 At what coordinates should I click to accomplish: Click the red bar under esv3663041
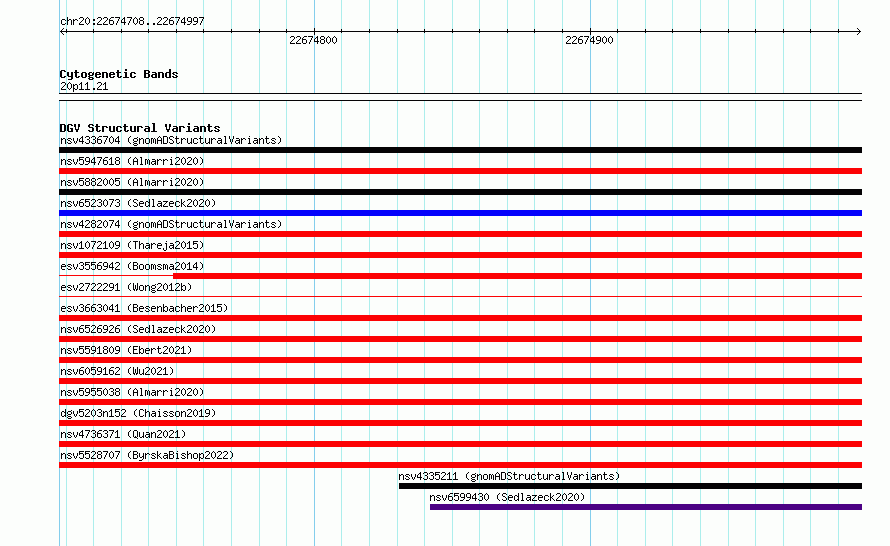(x=460, y=318)
